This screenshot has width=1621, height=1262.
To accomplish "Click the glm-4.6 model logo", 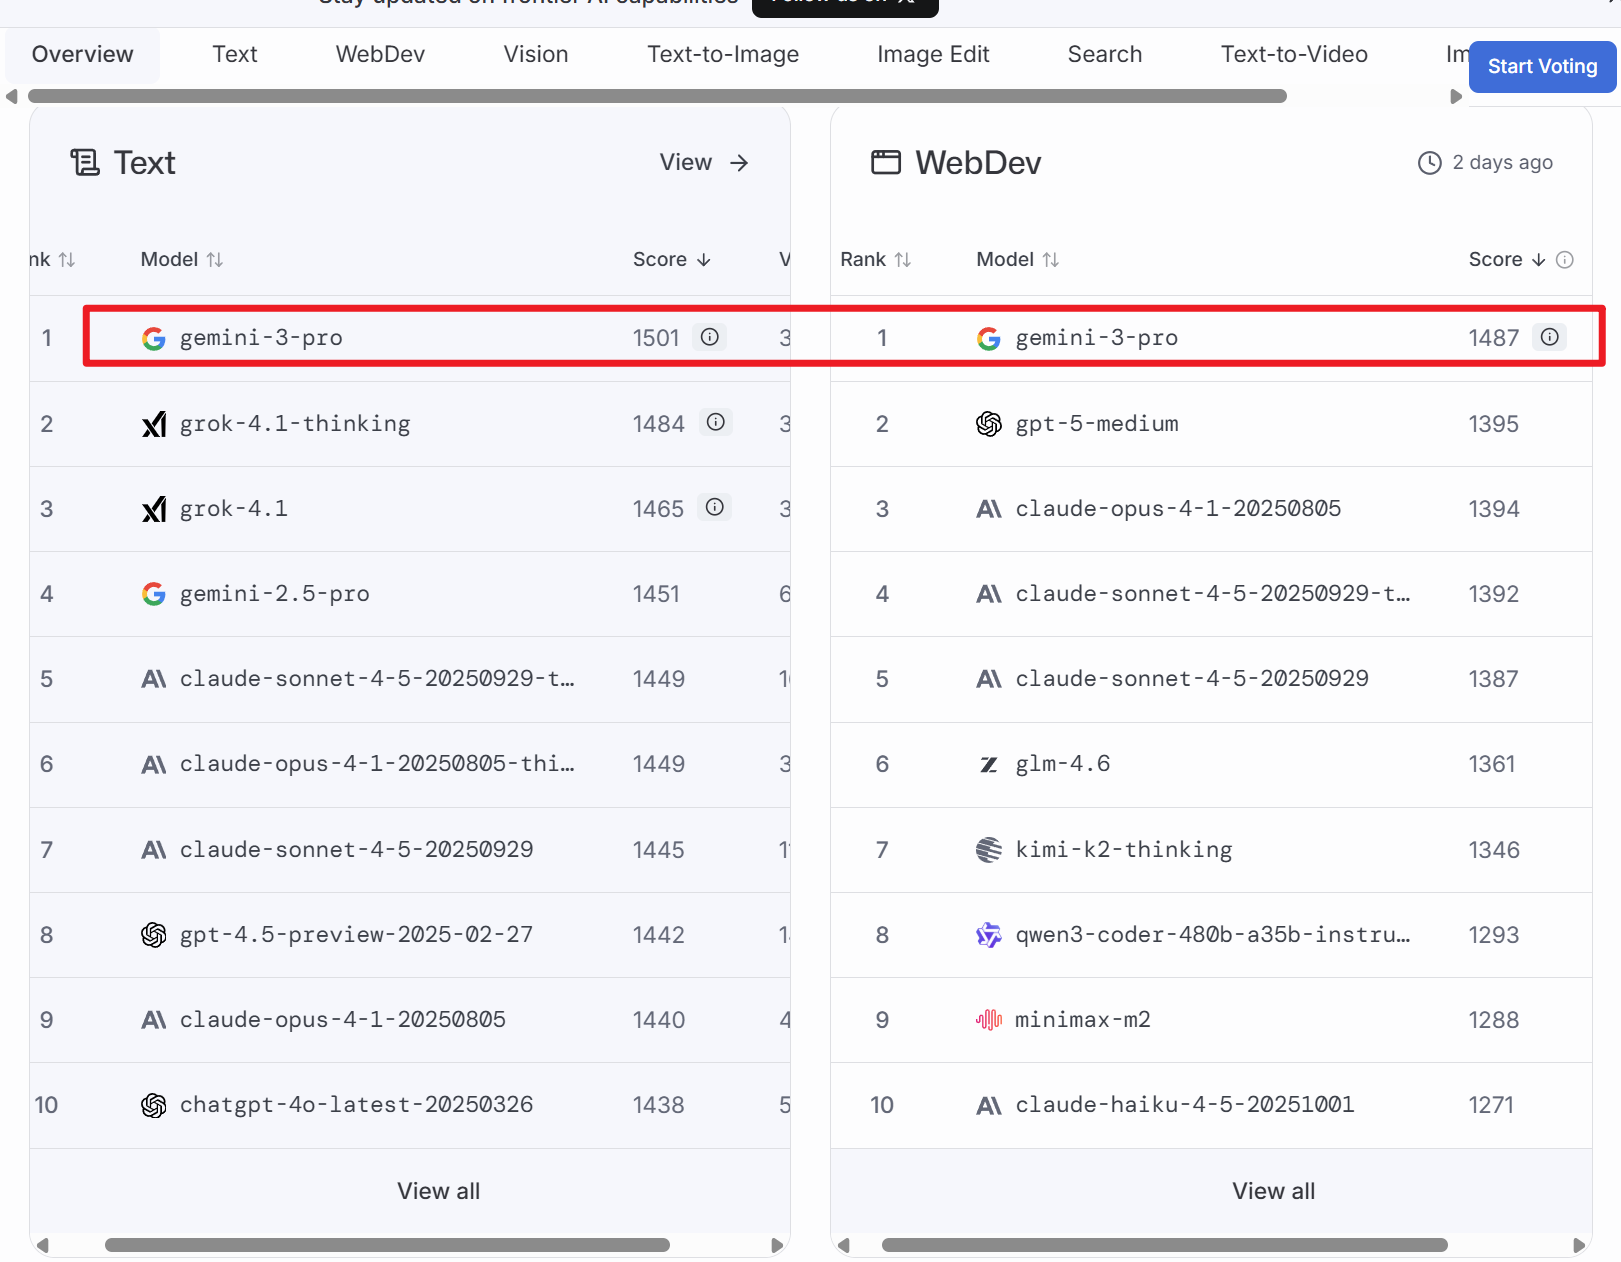I will pyautogui.click(x=988, y=765).
